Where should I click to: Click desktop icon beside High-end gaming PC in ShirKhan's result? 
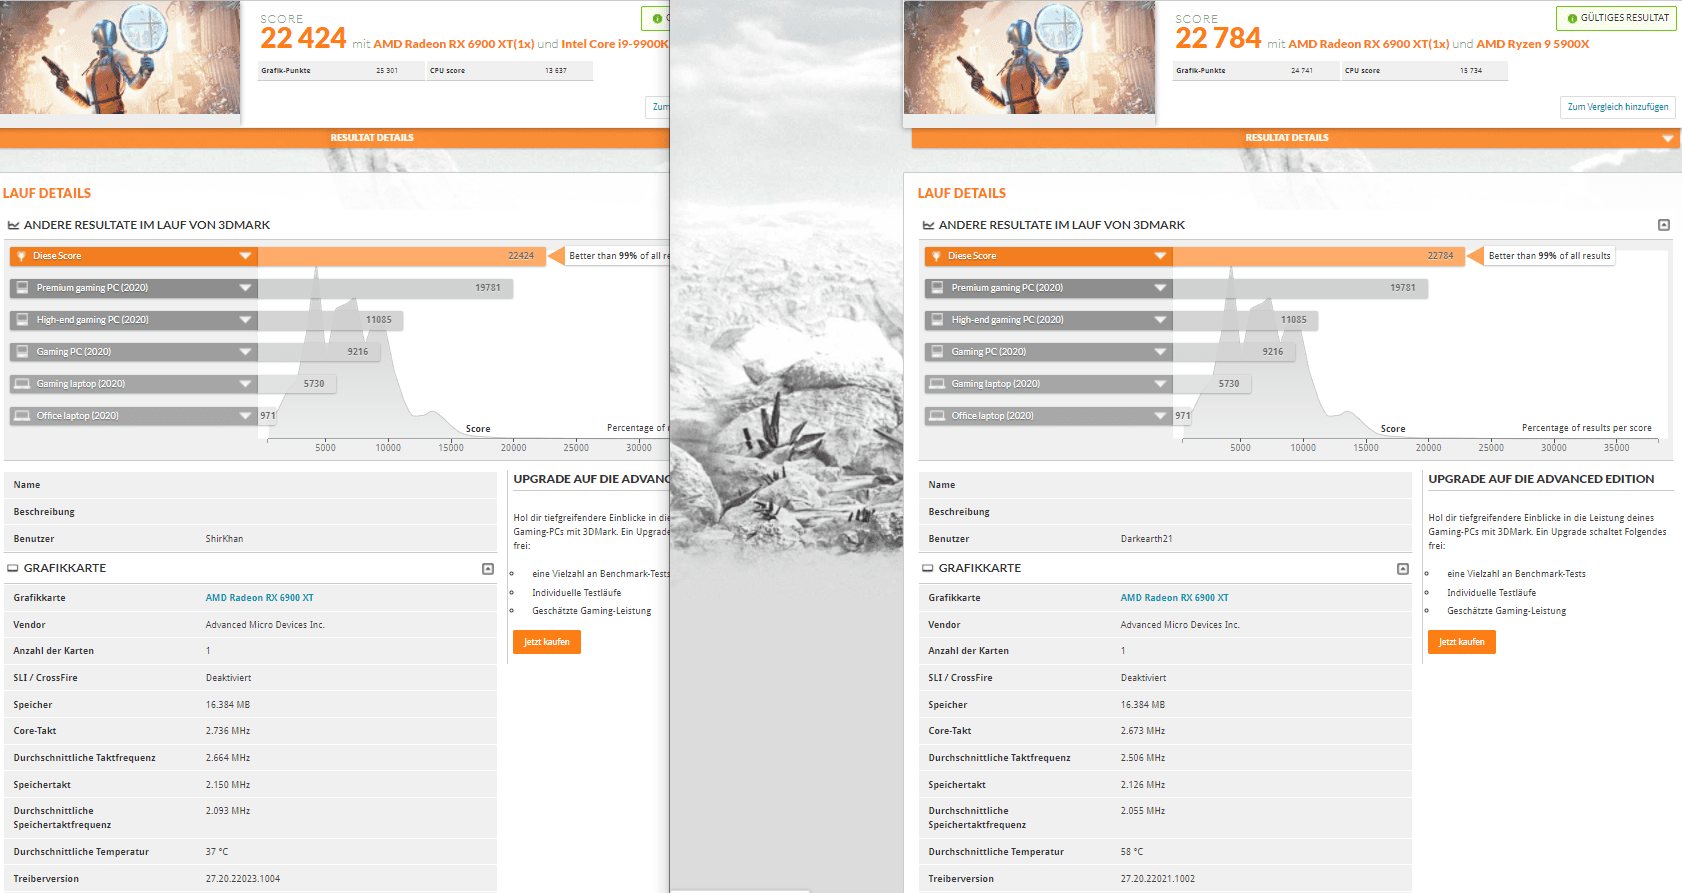point(22,320)
